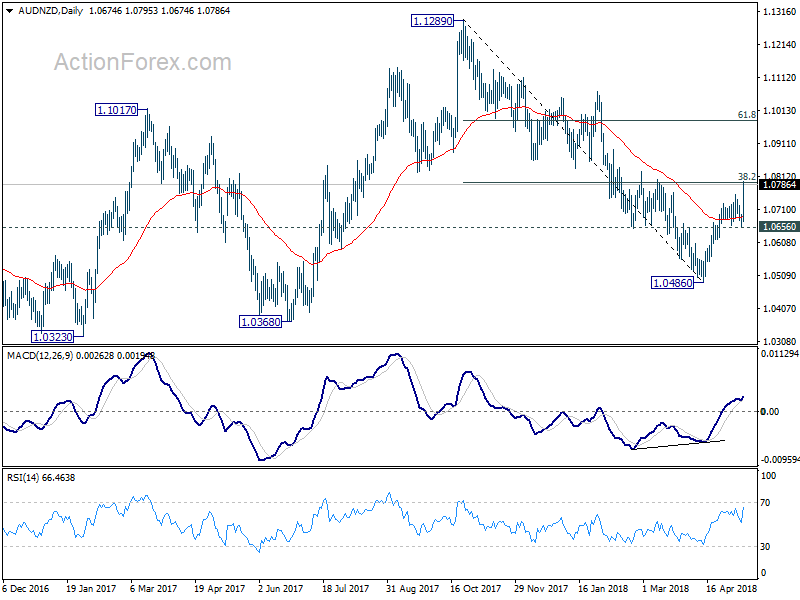Click the 1.09110 price axis value

coord(779,144)
